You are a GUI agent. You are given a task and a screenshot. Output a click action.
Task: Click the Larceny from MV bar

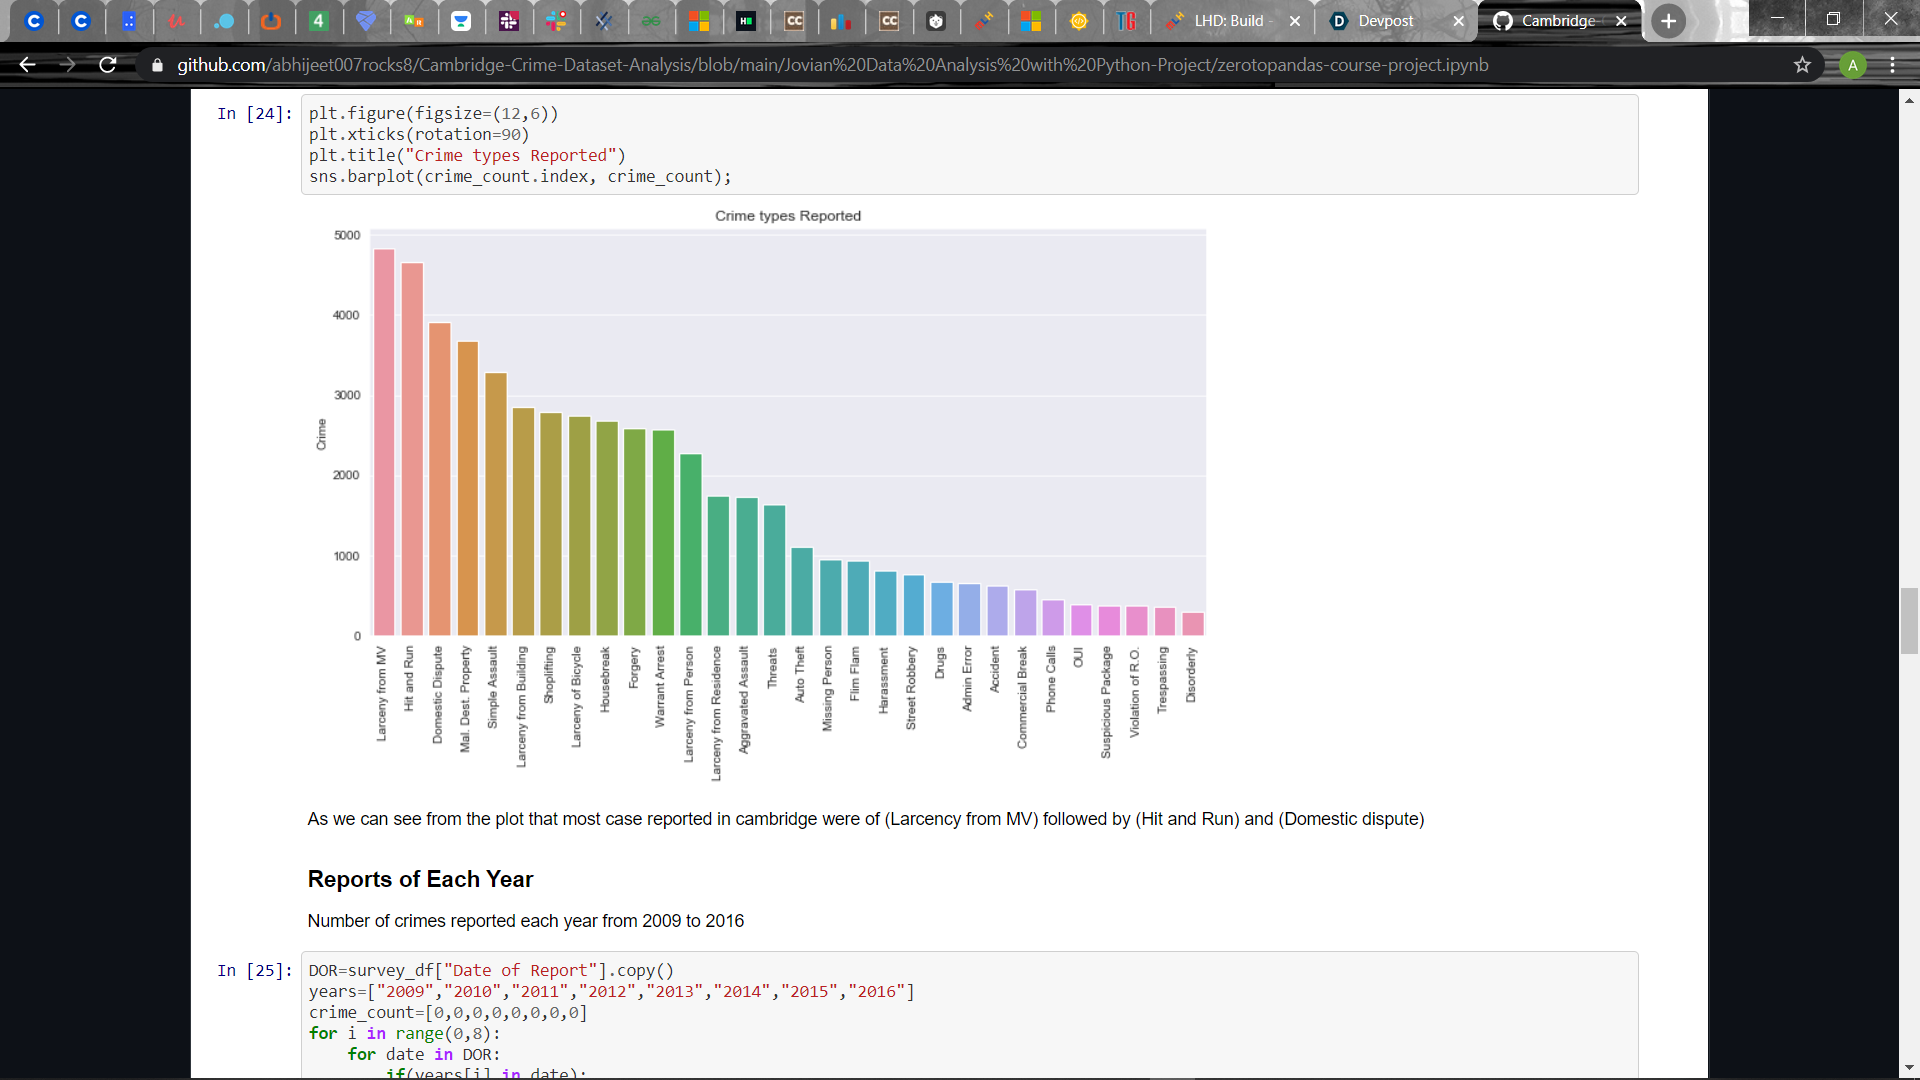[384, 442]
